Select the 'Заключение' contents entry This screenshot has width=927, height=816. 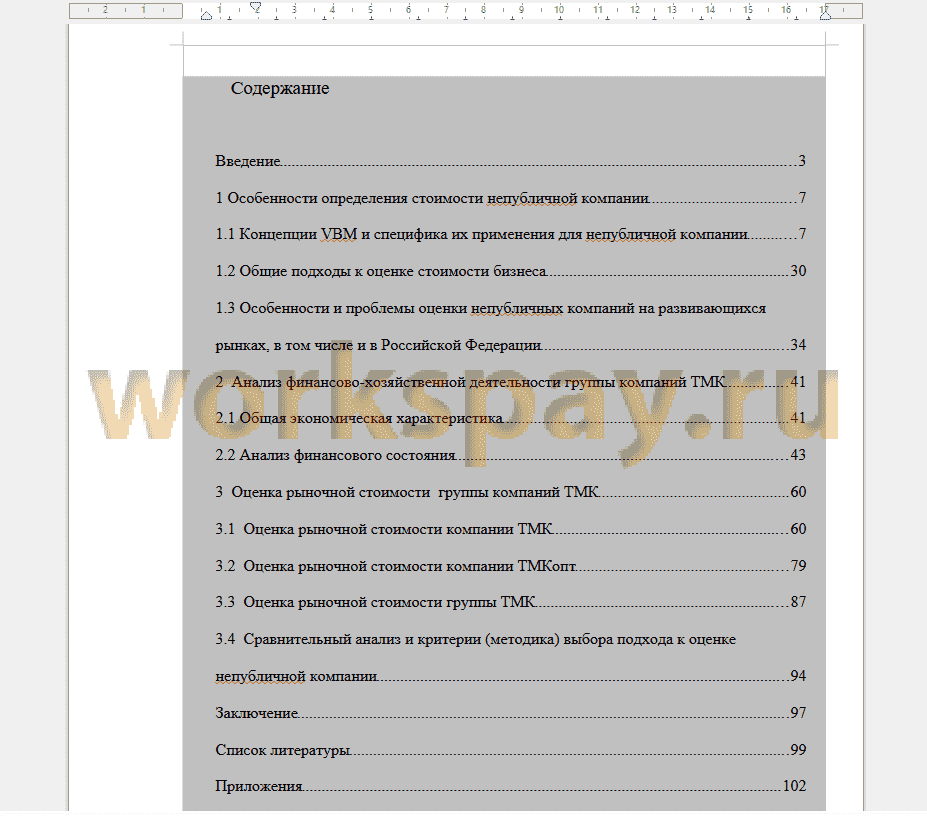[510, 713]
